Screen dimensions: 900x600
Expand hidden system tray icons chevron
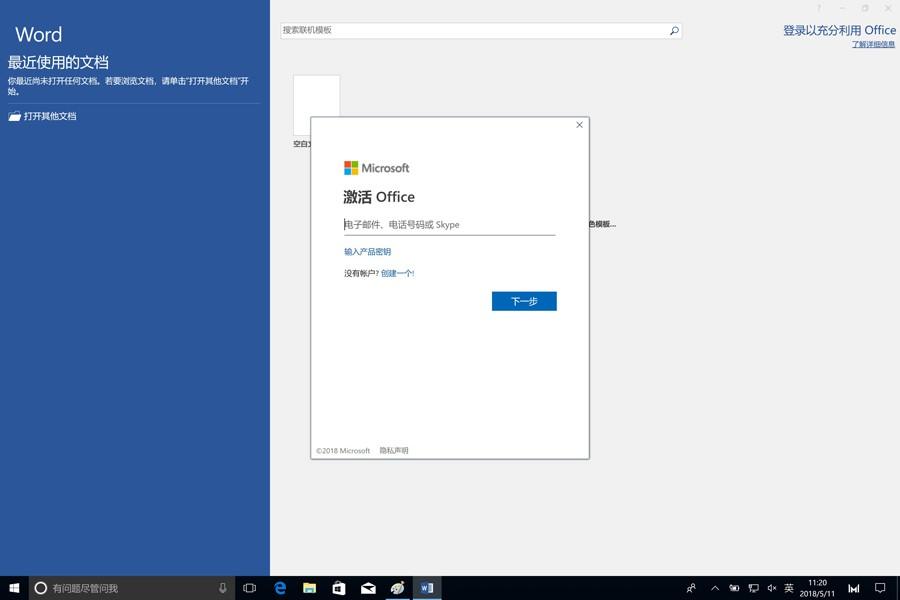click(715, 588)
